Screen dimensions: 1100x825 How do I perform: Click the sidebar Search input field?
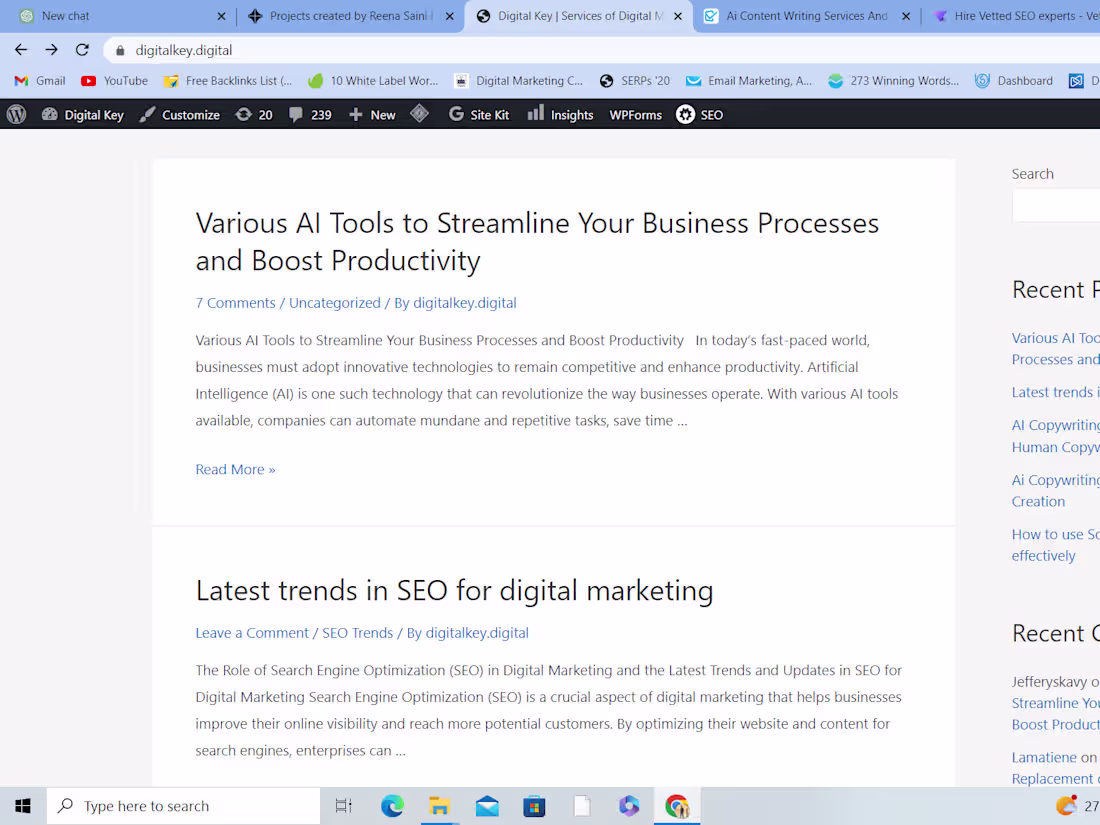1060,205
